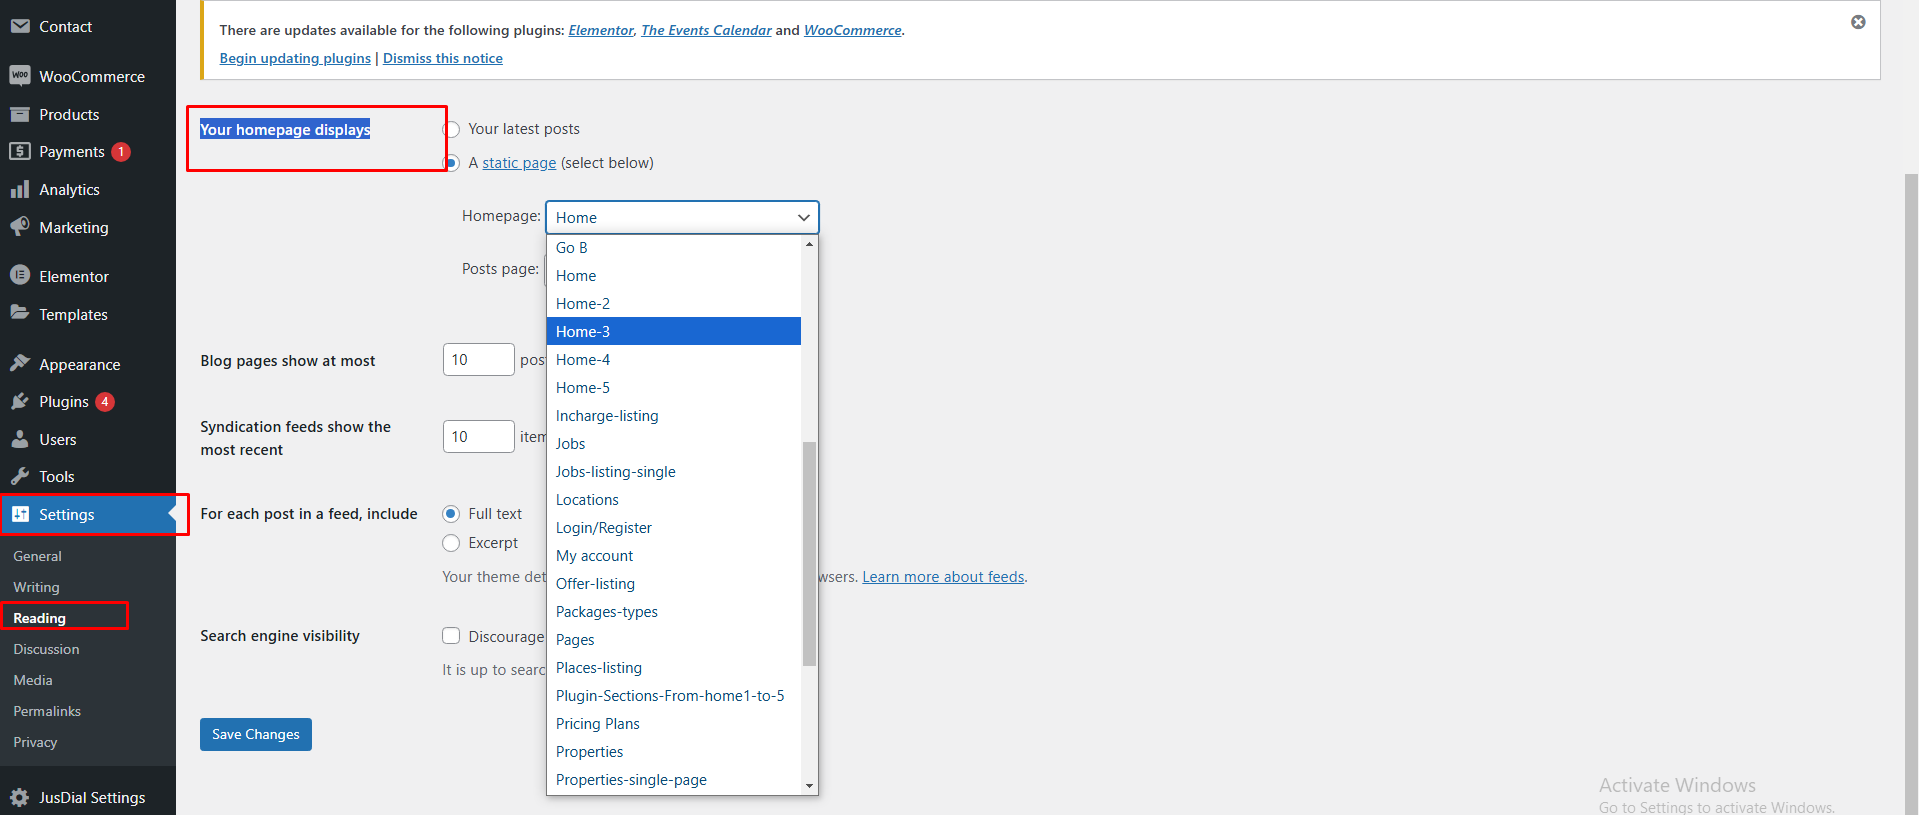Toggle the search engine visibility checkbox

451,636
